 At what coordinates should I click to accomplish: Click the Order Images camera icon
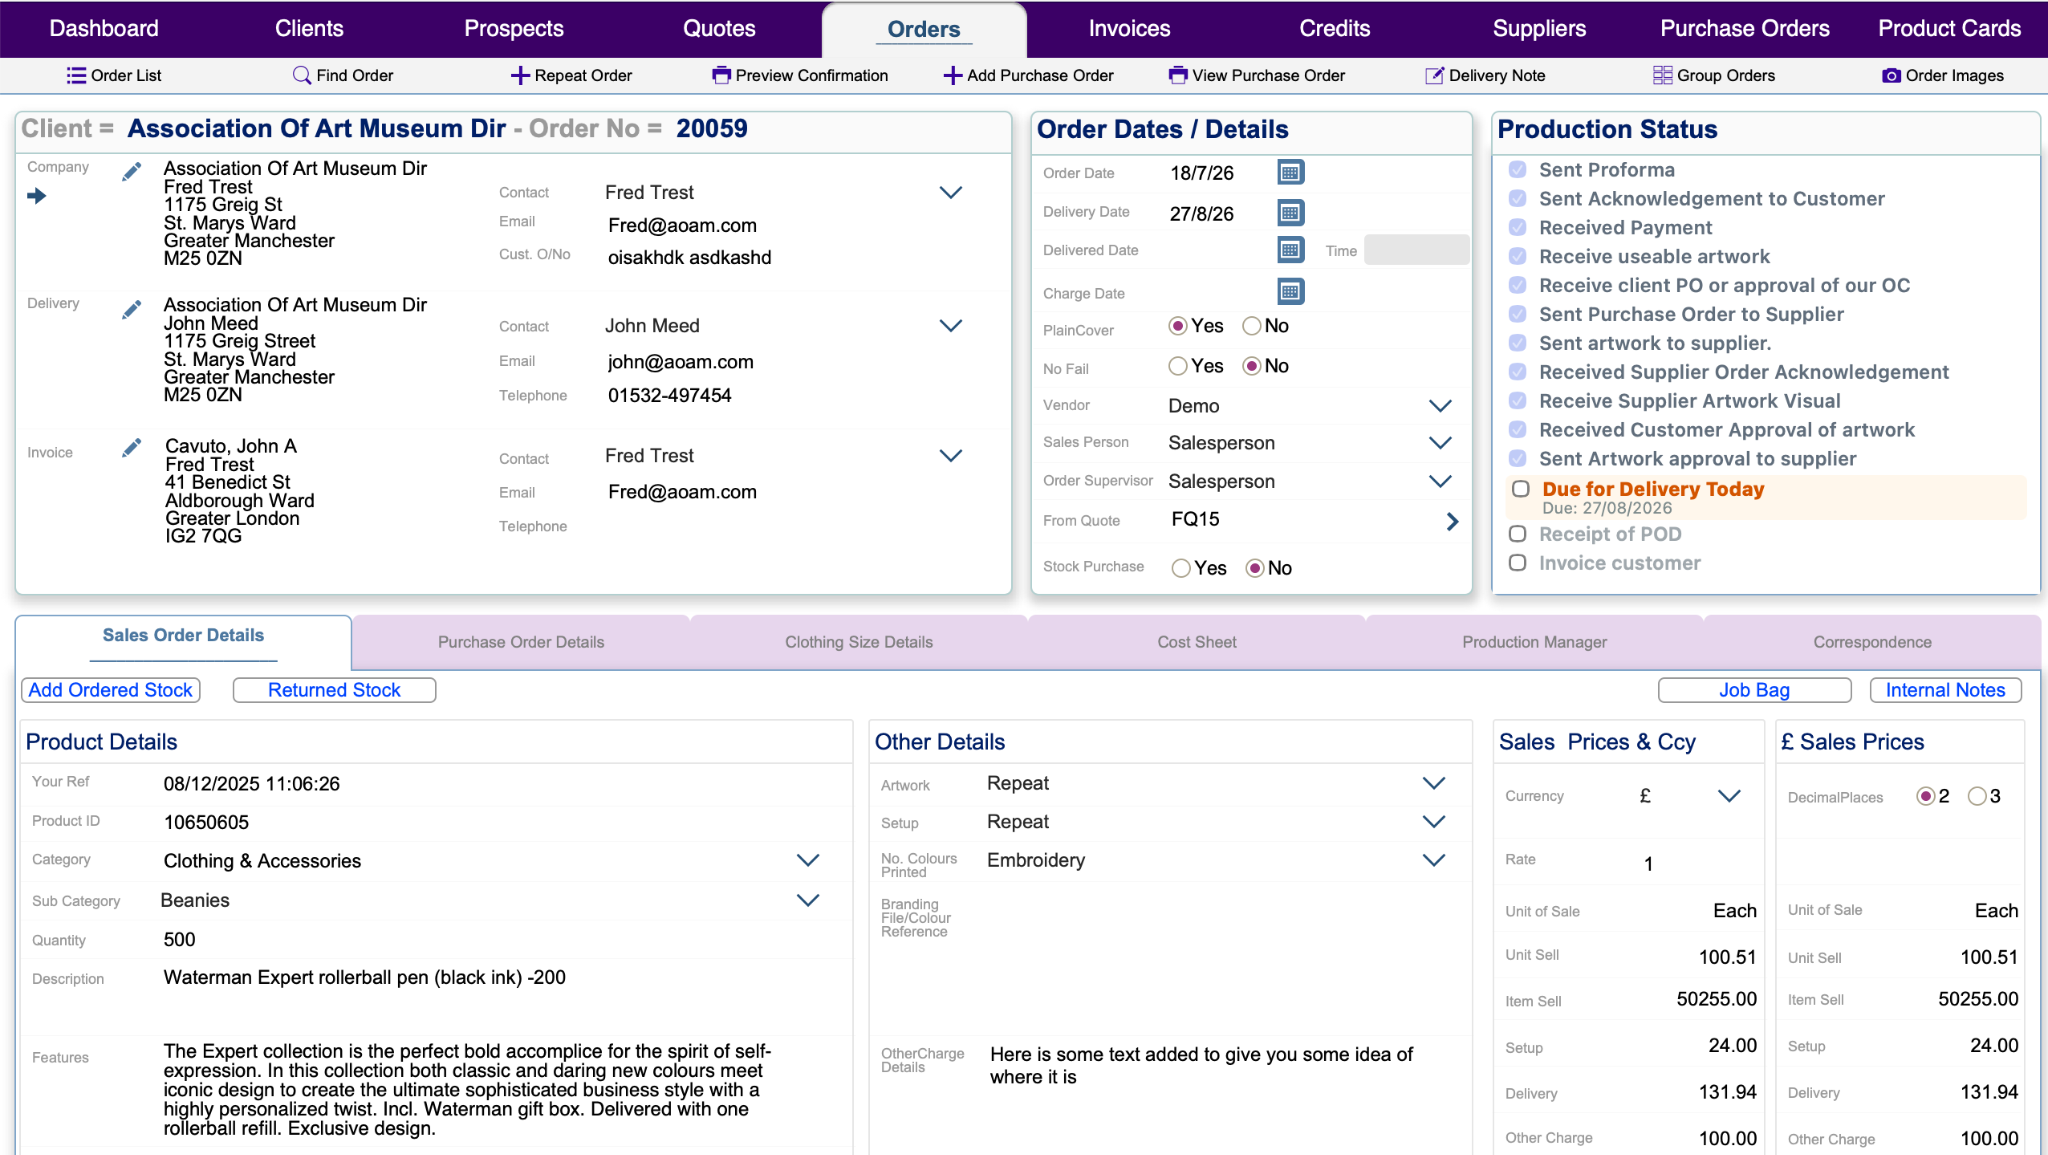1891,75
